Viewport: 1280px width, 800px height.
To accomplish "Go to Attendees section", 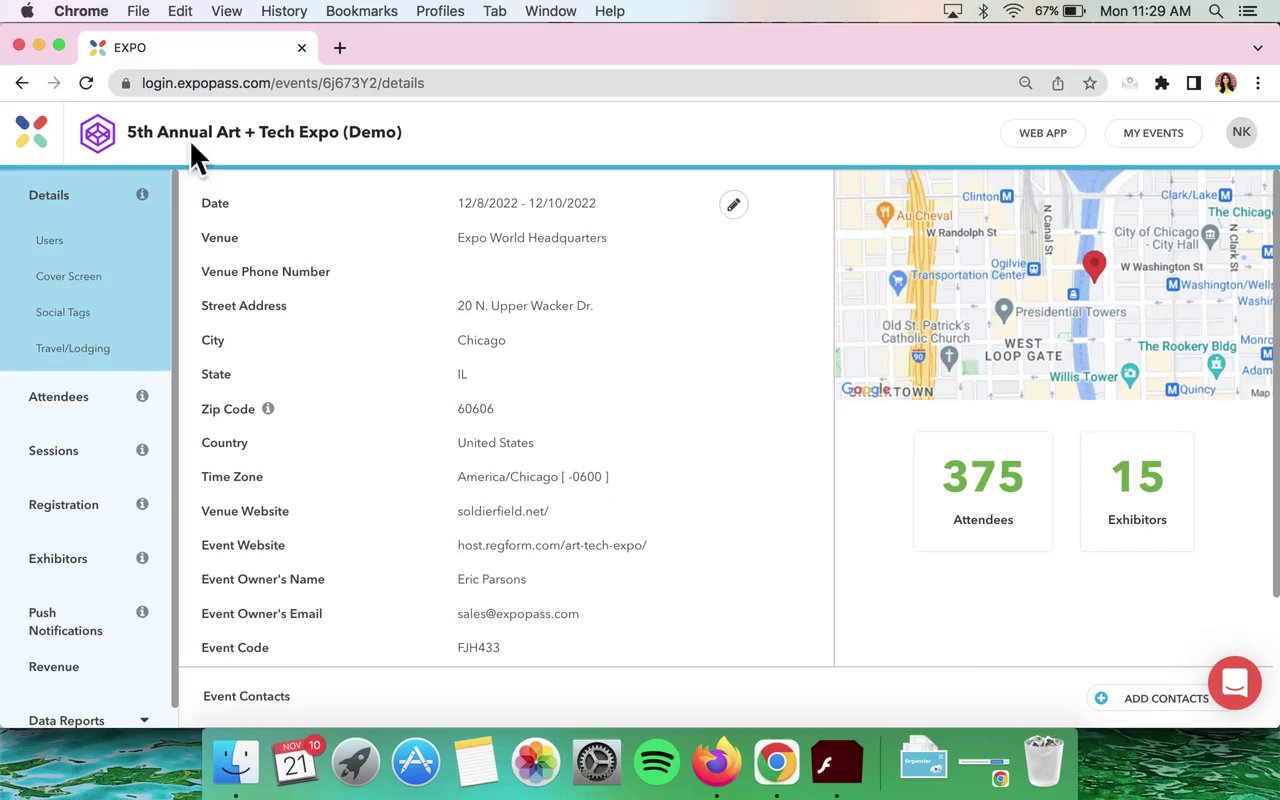I will pyautogui.click(x=59, y=397).
